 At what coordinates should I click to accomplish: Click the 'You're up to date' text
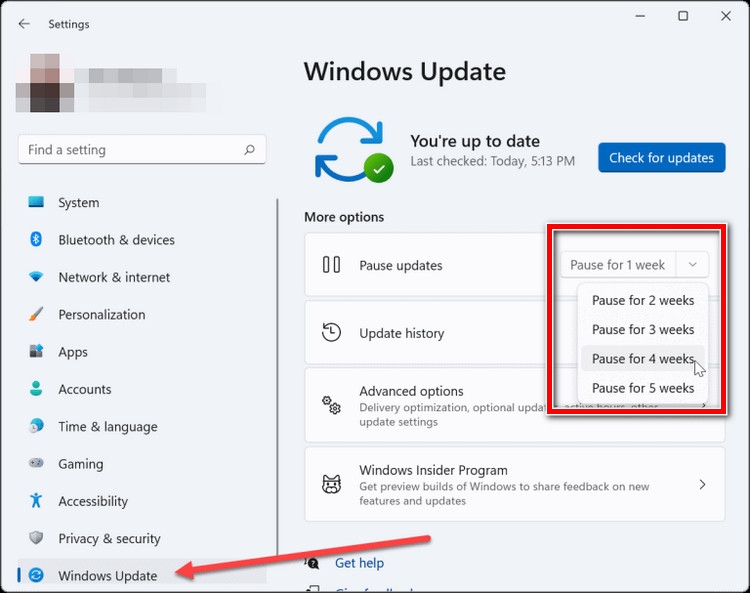pyautogui.click(x=475, y=141)
